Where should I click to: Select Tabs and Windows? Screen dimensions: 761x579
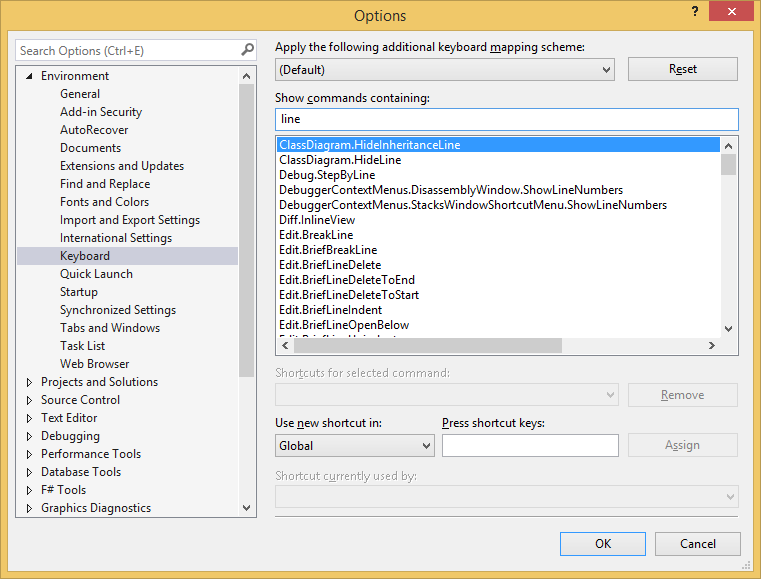(x=110, y=328)
